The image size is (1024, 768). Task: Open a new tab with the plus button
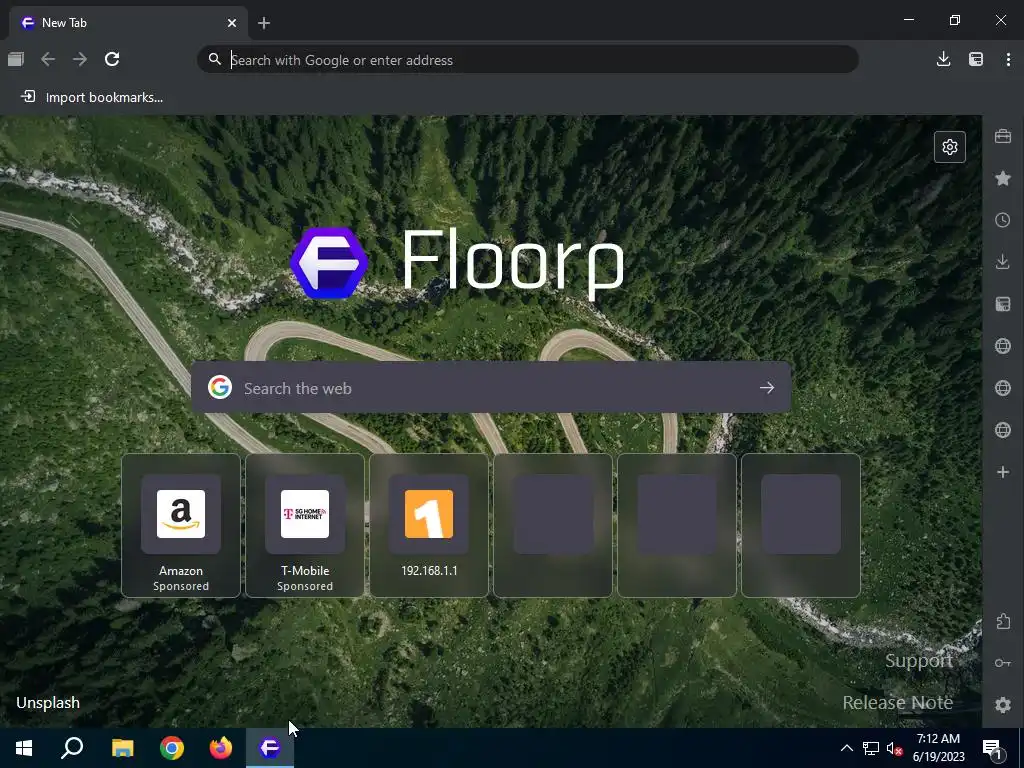264,23
